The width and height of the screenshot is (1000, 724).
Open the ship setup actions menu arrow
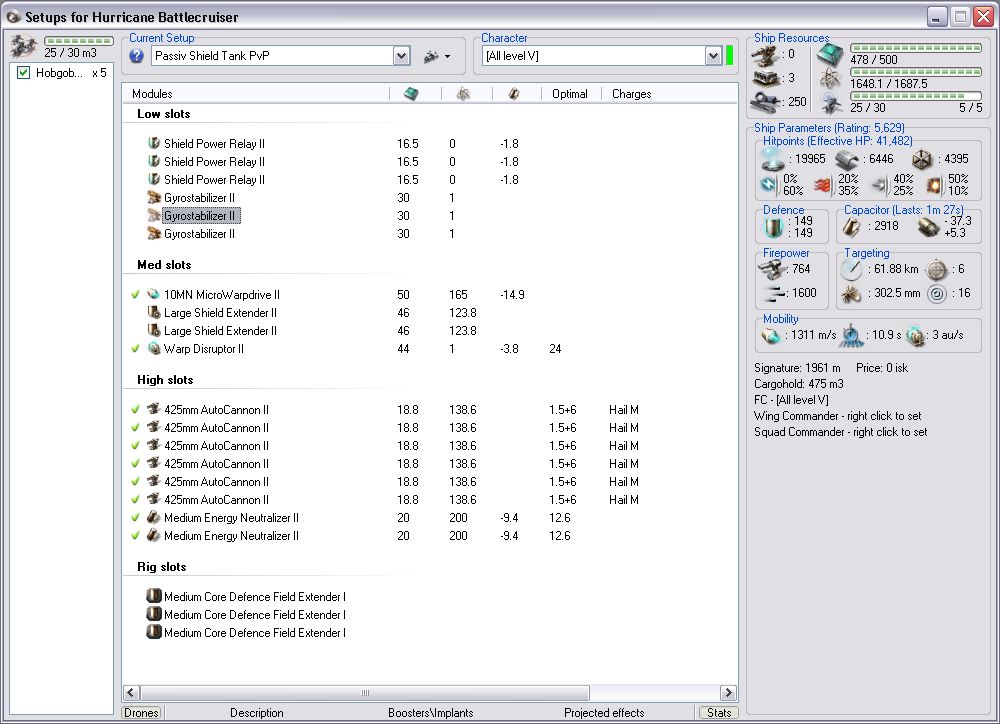[x=447, y=57]
